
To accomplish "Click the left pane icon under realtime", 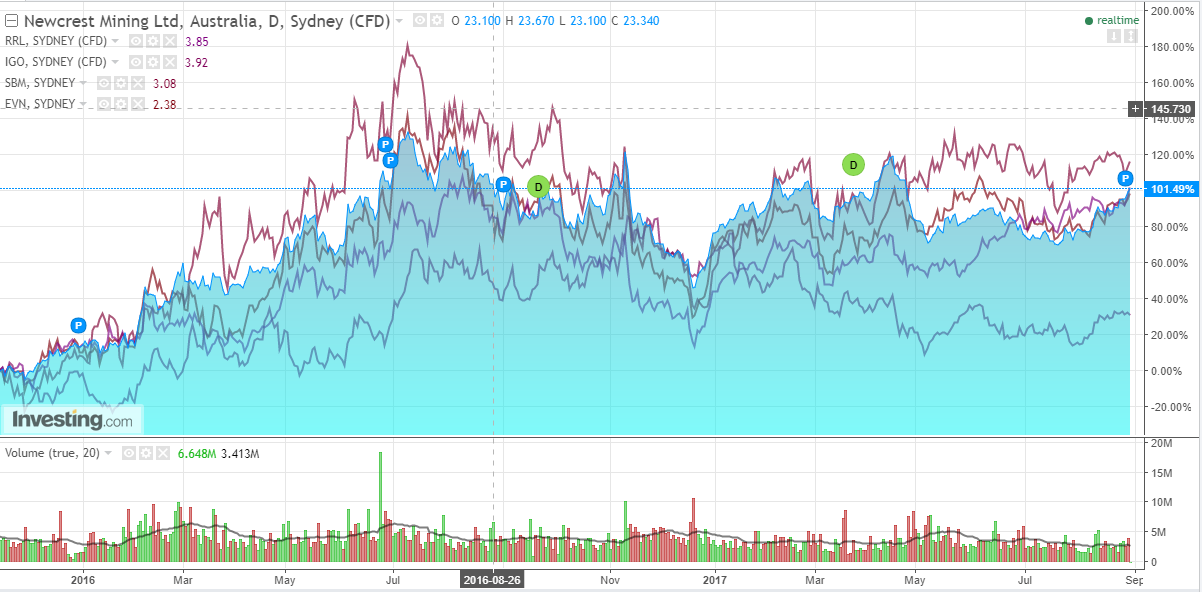I will [x=1114, y=36].
